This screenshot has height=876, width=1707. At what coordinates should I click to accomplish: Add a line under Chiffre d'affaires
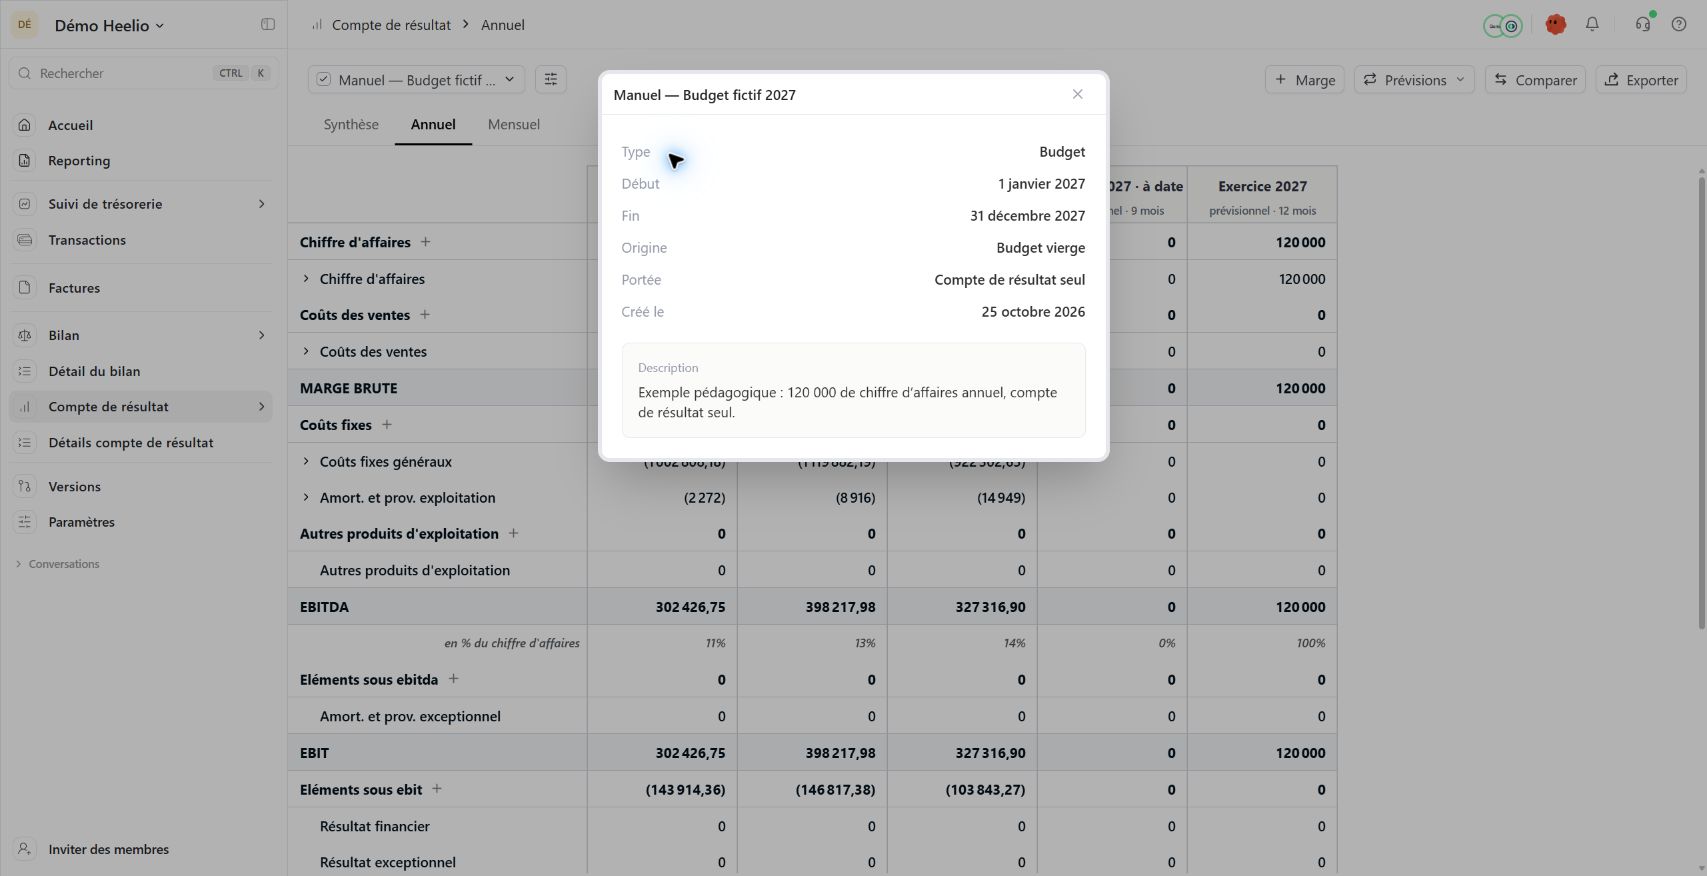click(425, 242)
